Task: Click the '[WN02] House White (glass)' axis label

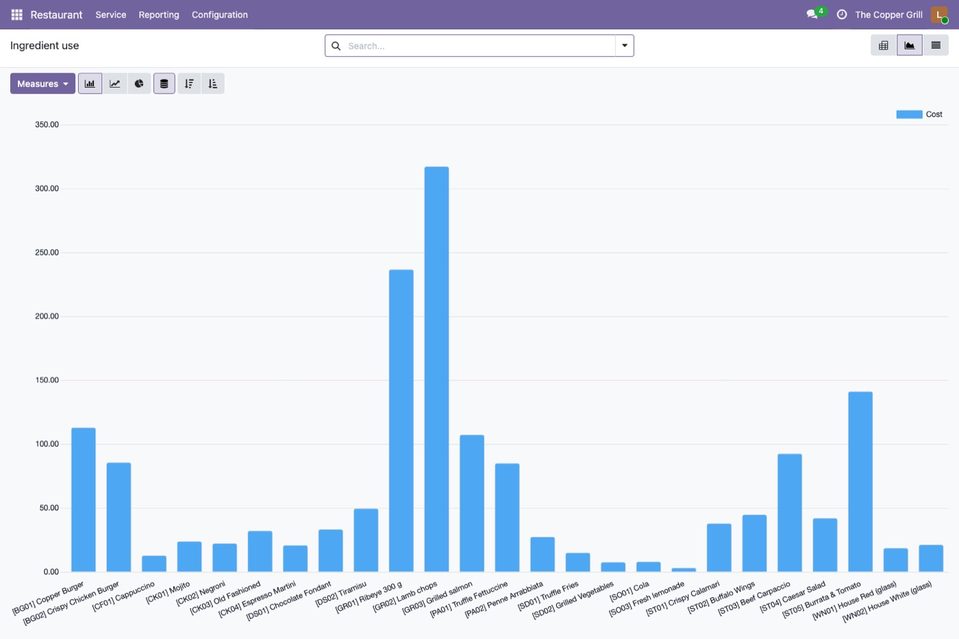Action: click(x=887, y=602)
